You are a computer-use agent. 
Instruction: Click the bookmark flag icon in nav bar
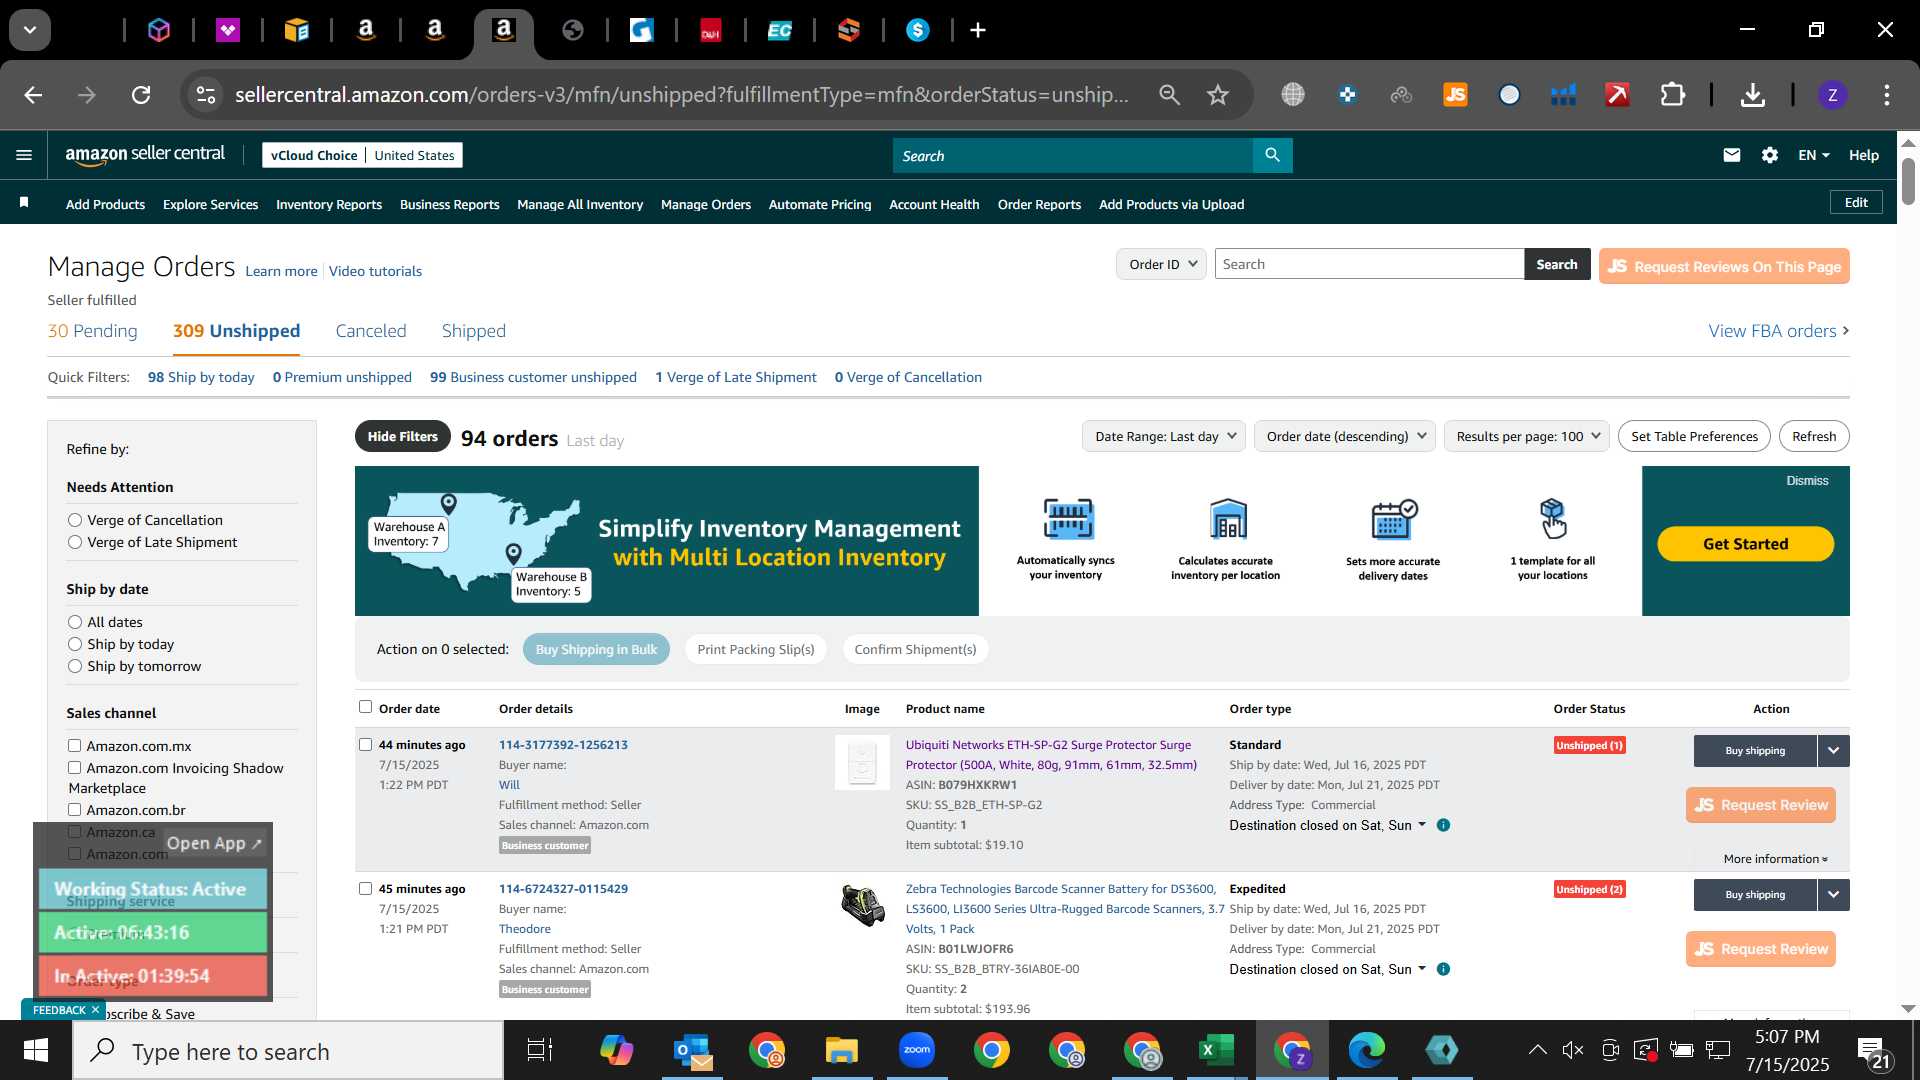[24, 203]
